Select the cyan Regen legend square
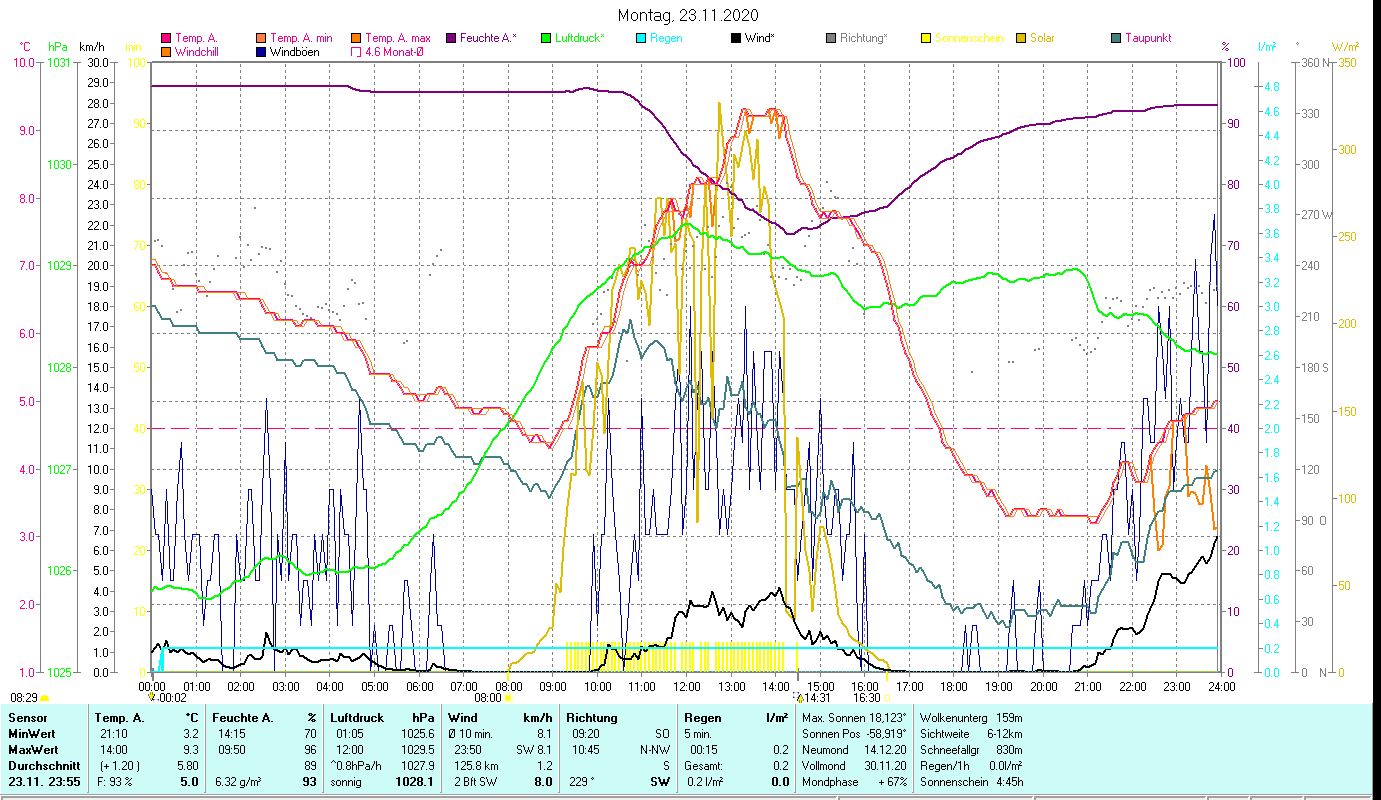 (x=641, y=39)
